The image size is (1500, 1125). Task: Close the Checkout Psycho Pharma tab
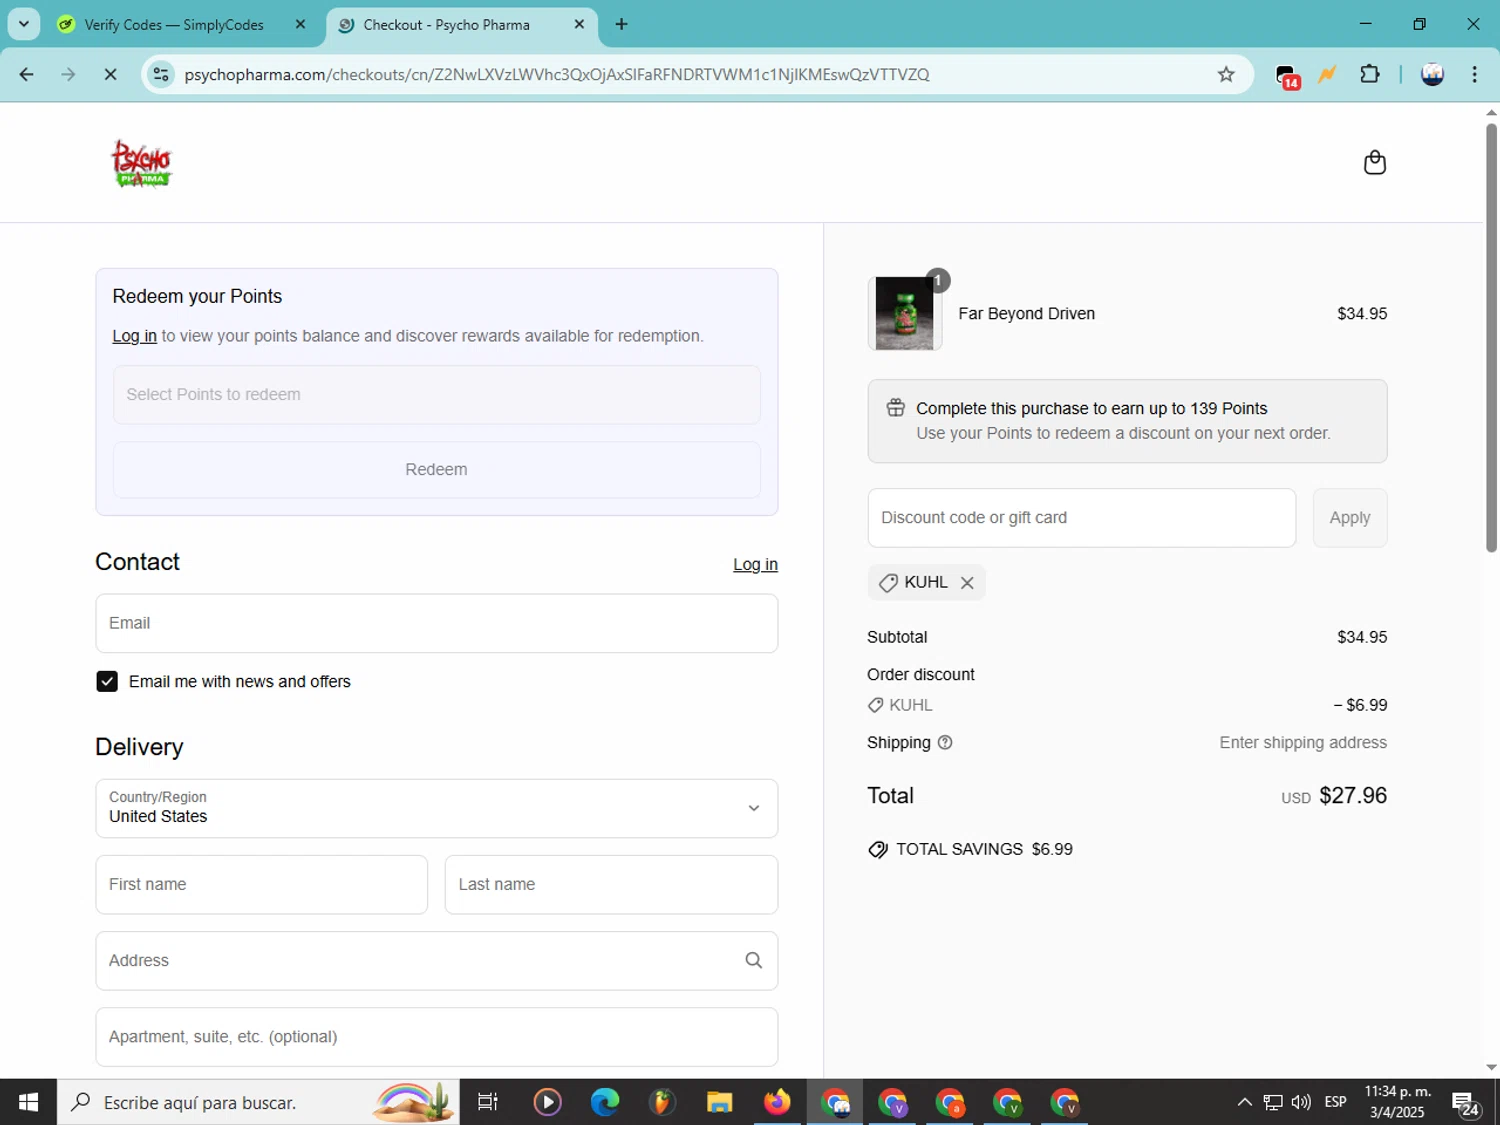tap(579, 24)
